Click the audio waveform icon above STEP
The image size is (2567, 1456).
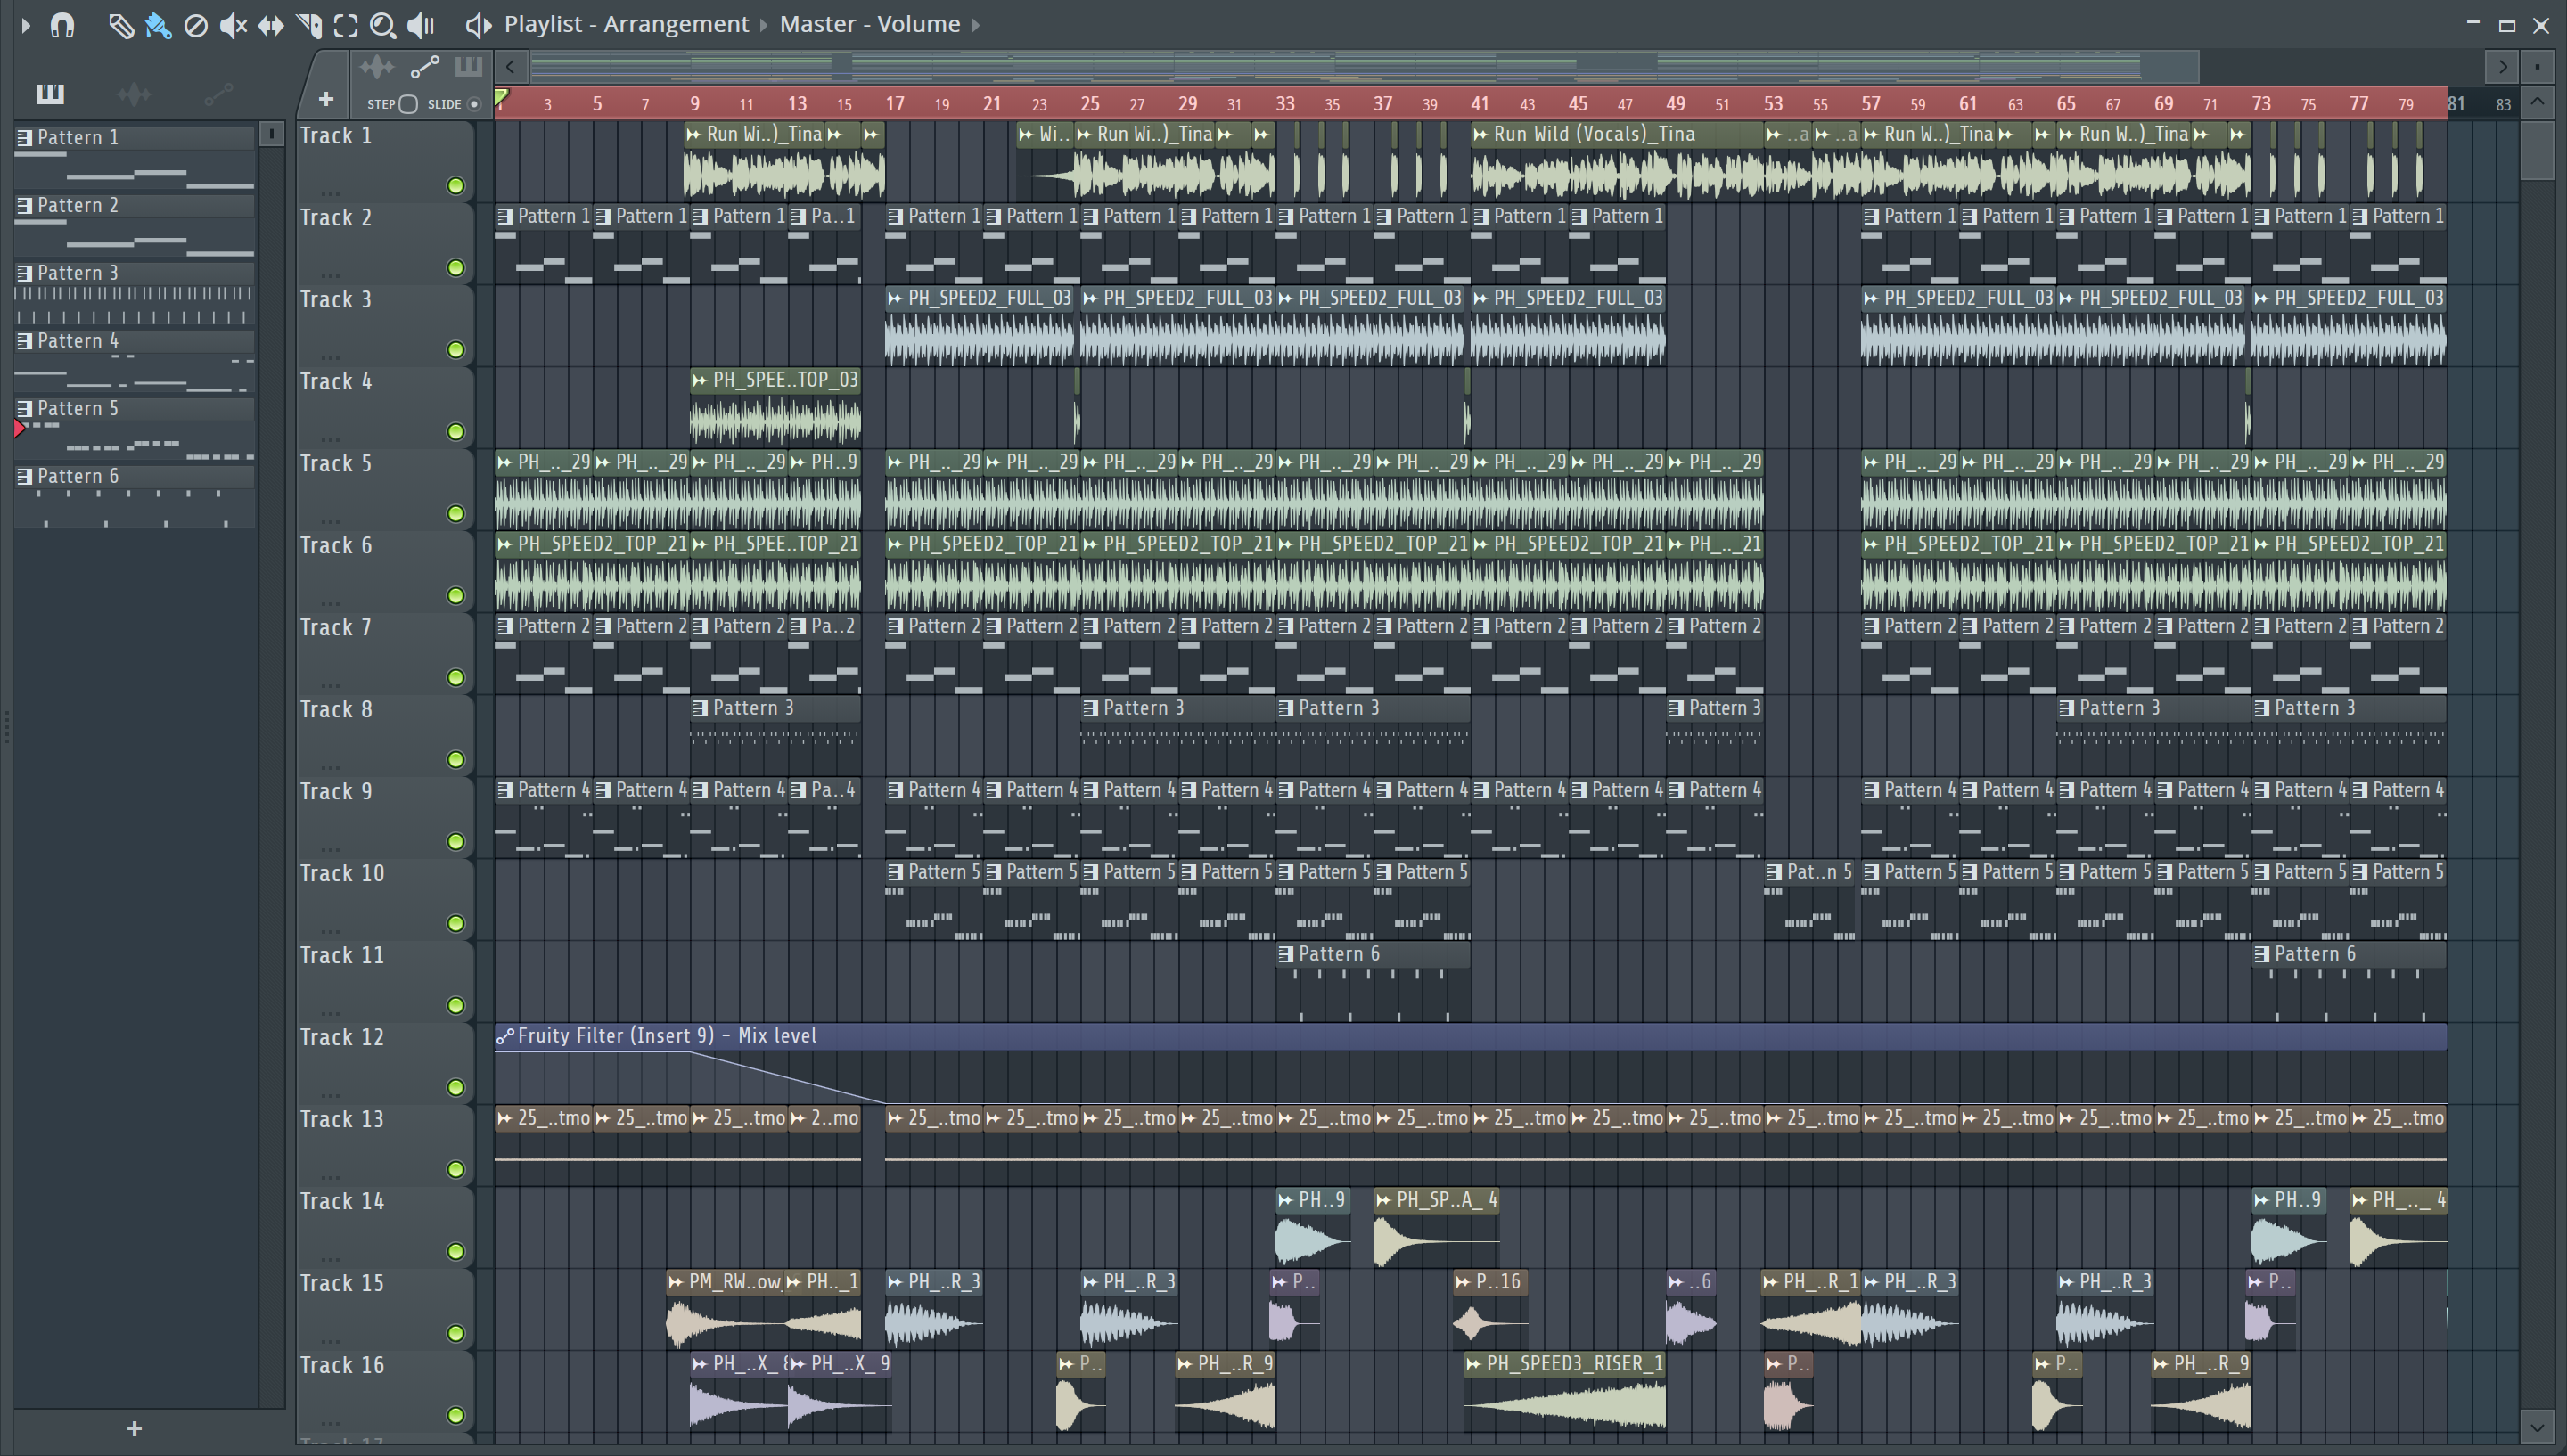pos(377,67)
